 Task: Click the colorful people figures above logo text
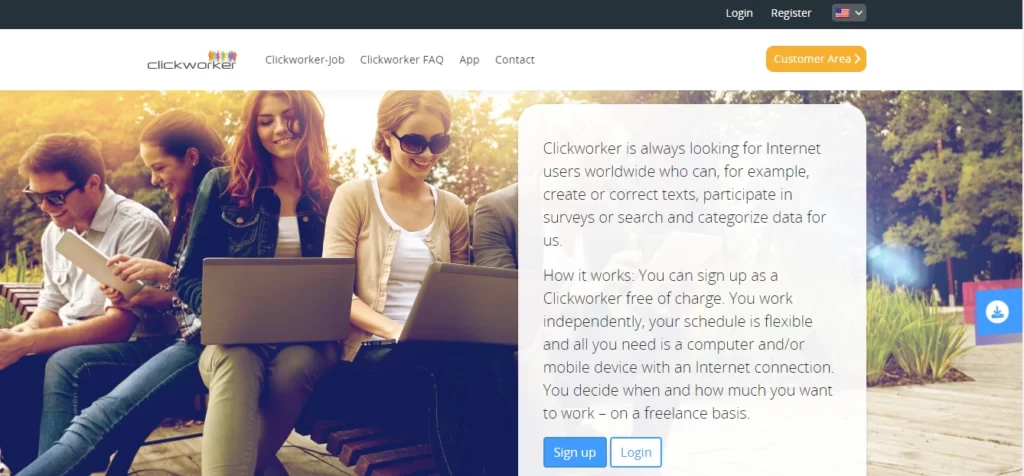click(x=222, y=56)
